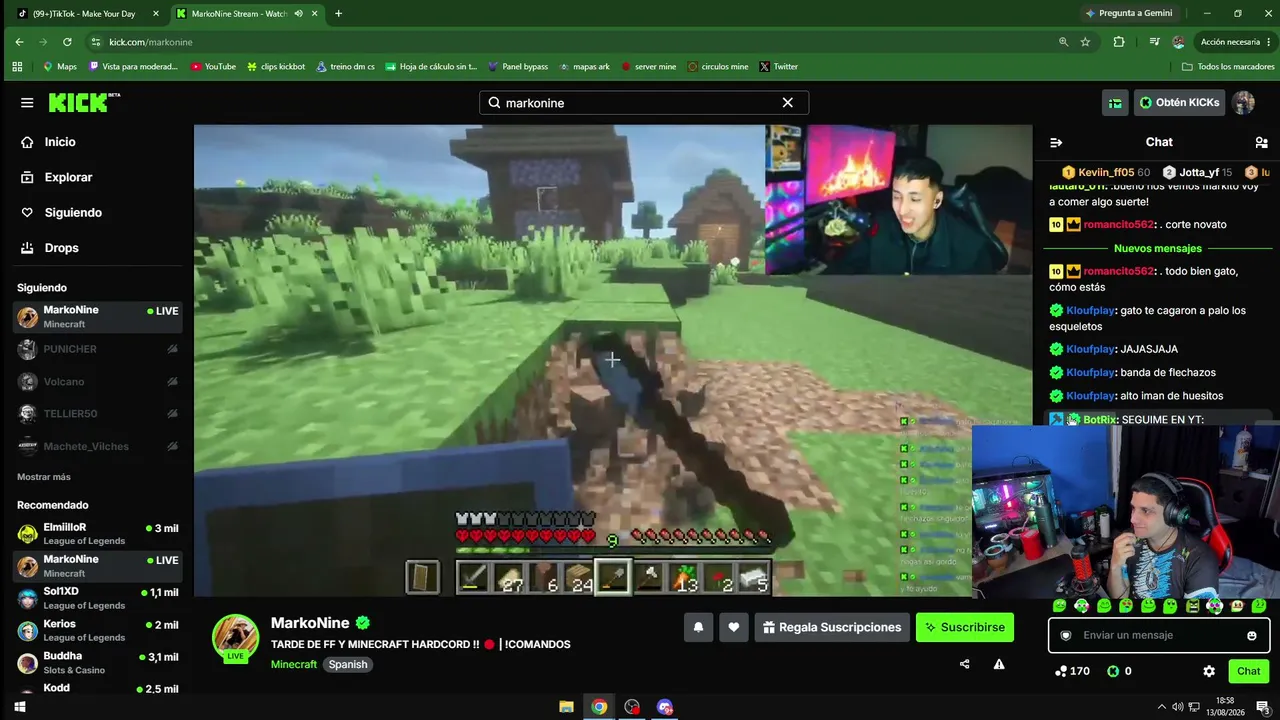
Task: Open the Kick logo home link
Action: [x=84, y=102]
